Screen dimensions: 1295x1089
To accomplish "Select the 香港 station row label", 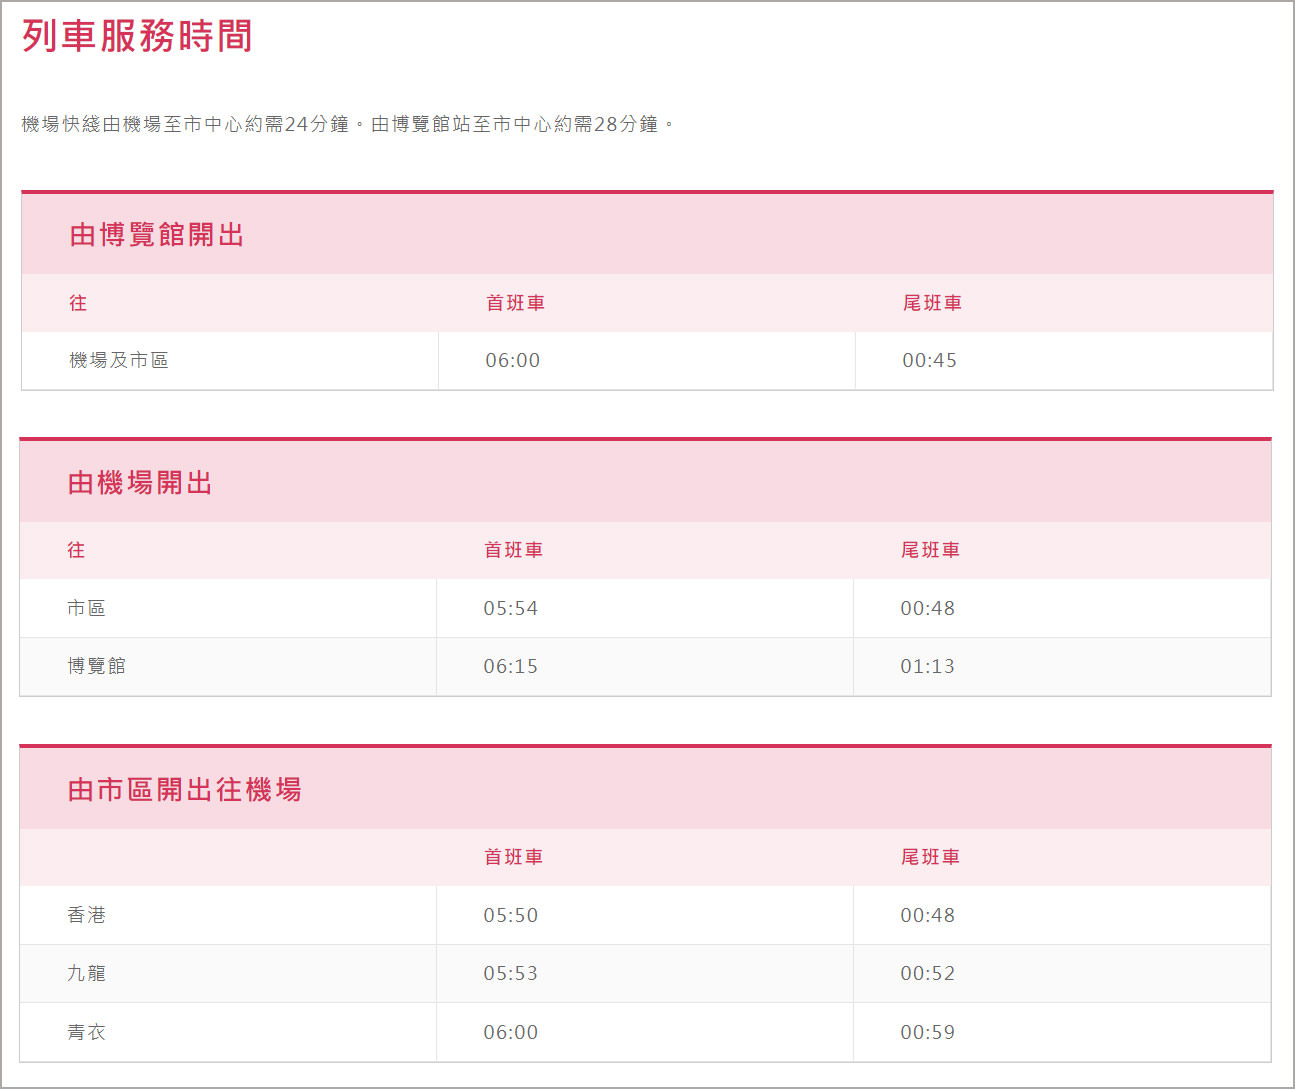I will tap(86, 915).
